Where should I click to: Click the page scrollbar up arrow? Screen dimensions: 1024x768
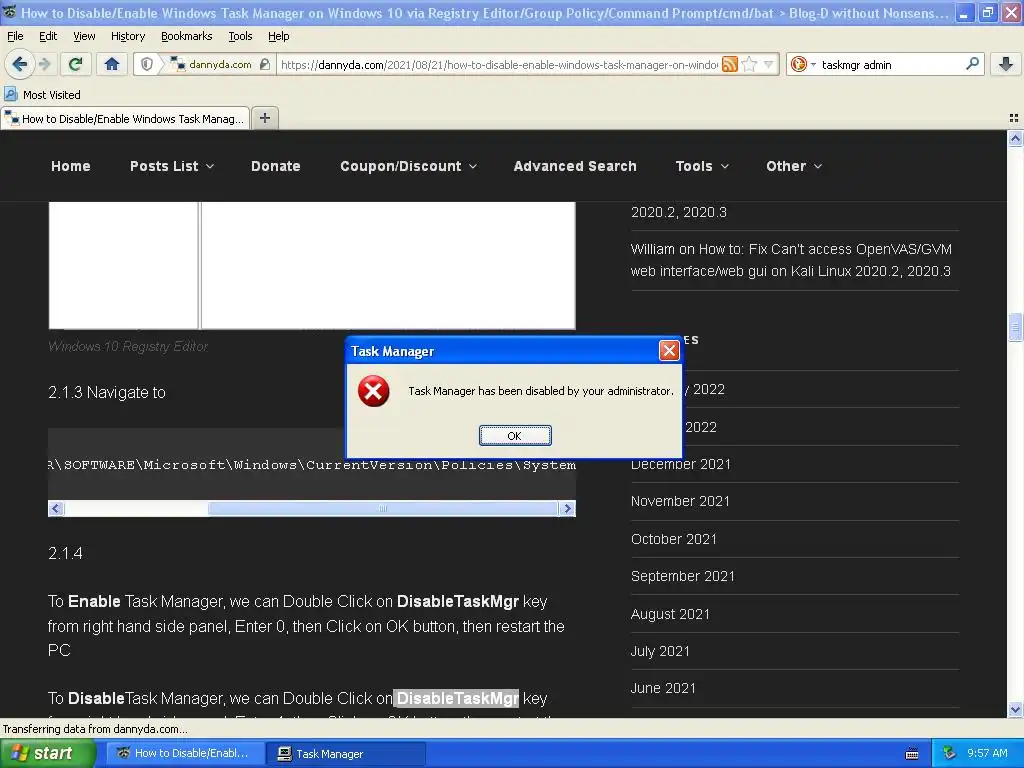point(1015,138)
